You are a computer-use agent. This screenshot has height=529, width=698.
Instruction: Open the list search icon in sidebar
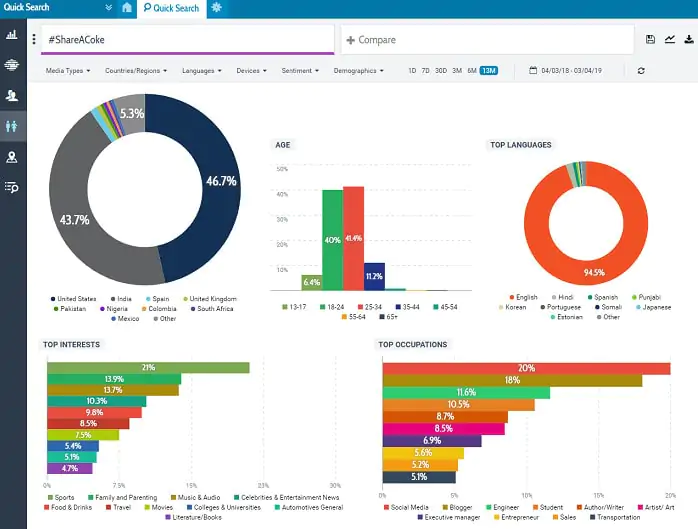(12, 187)
